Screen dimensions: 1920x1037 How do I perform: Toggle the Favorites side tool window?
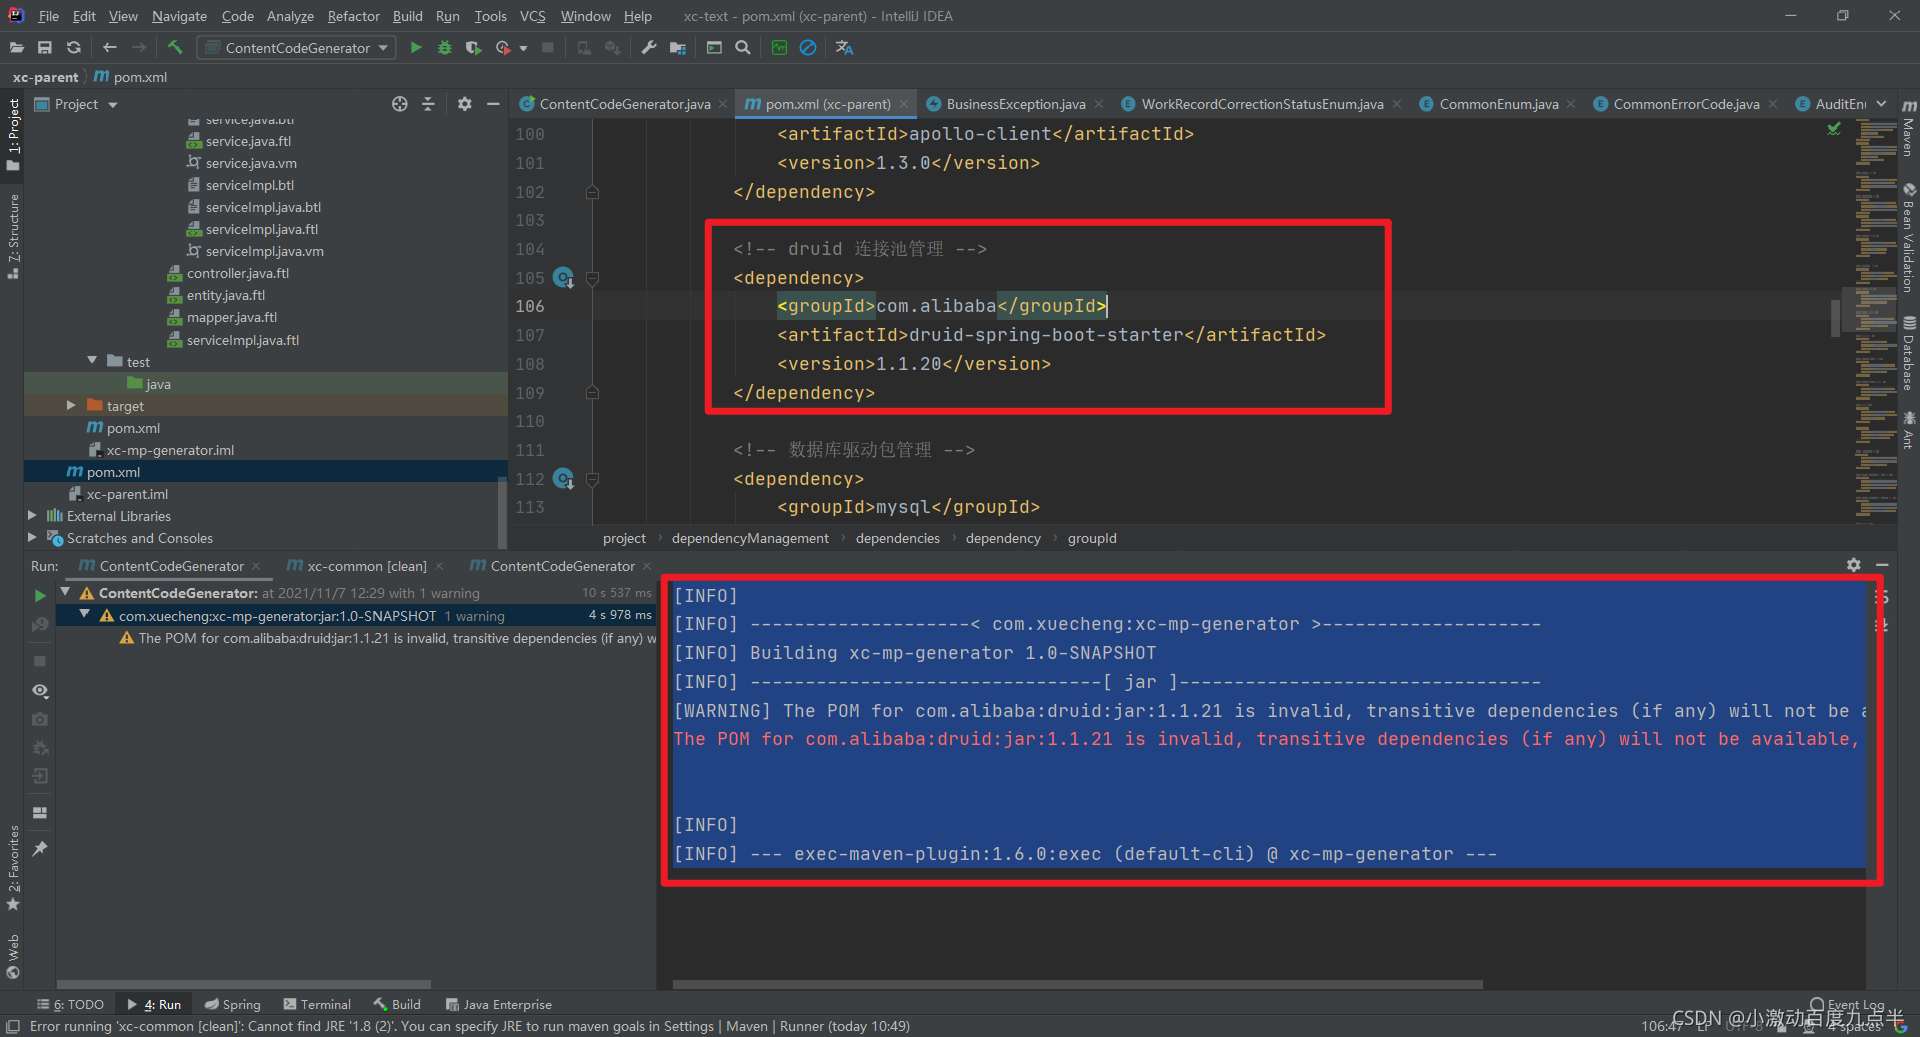click(x=13, y=866)
